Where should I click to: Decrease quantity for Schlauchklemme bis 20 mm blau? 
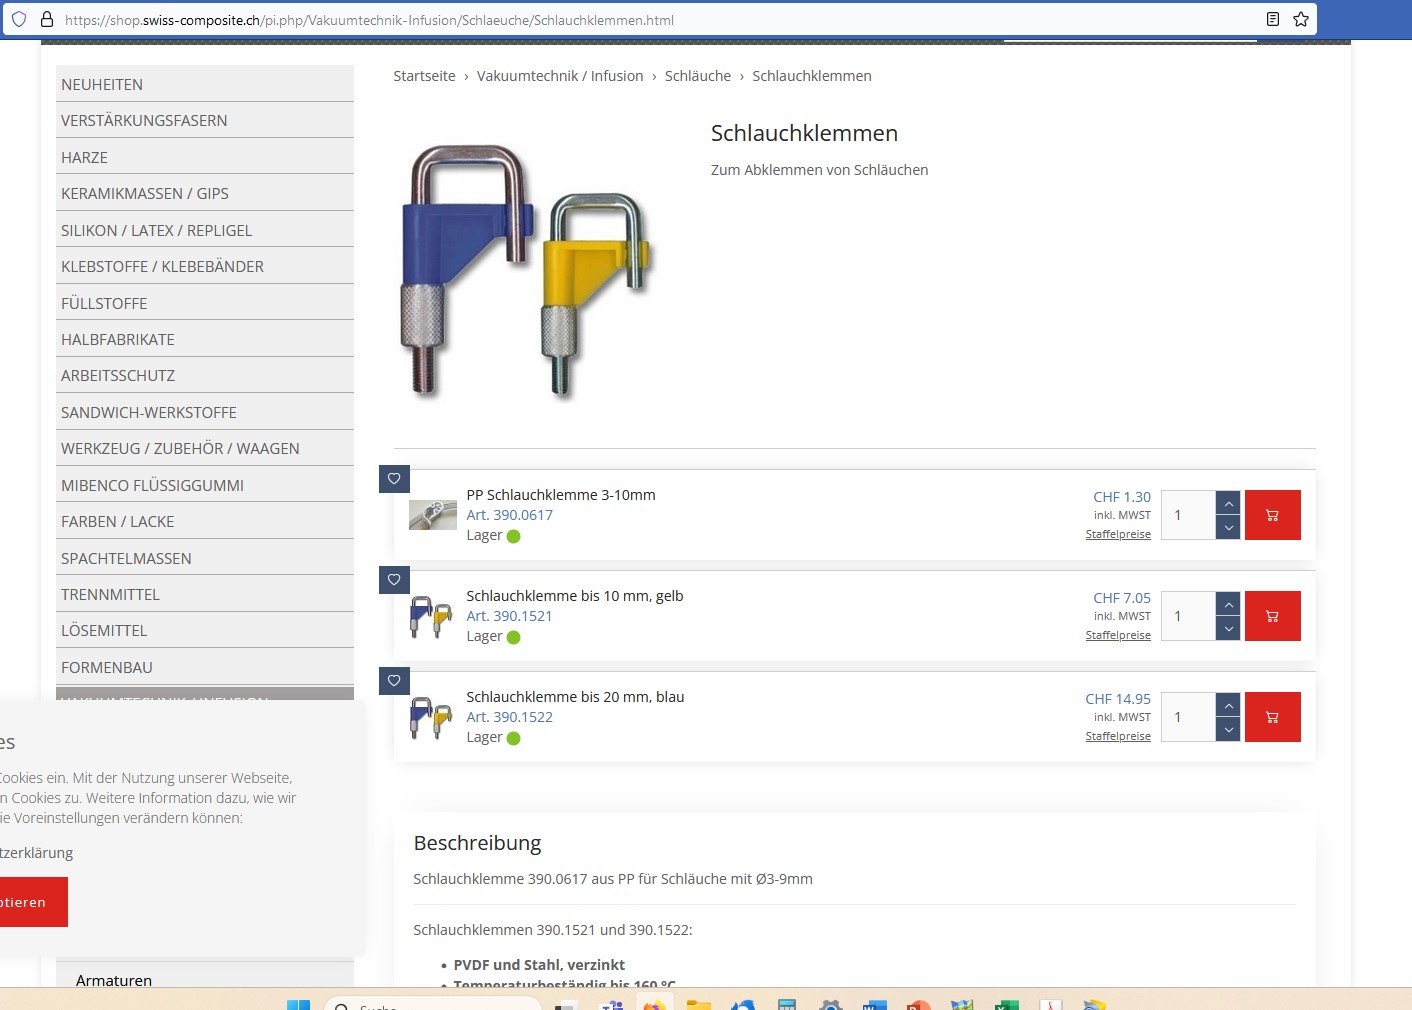tap(1228, 730)
